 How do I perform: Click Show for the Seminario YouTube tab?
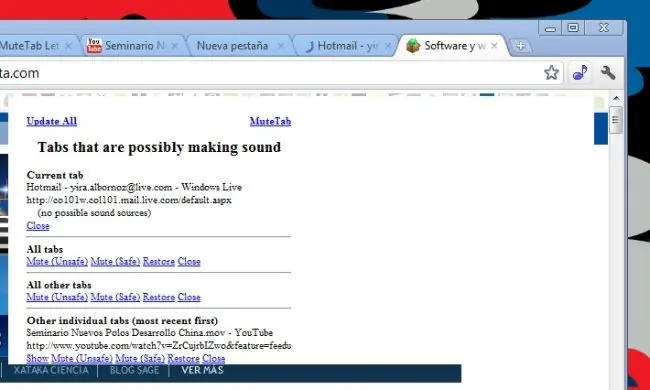(37, 359)
